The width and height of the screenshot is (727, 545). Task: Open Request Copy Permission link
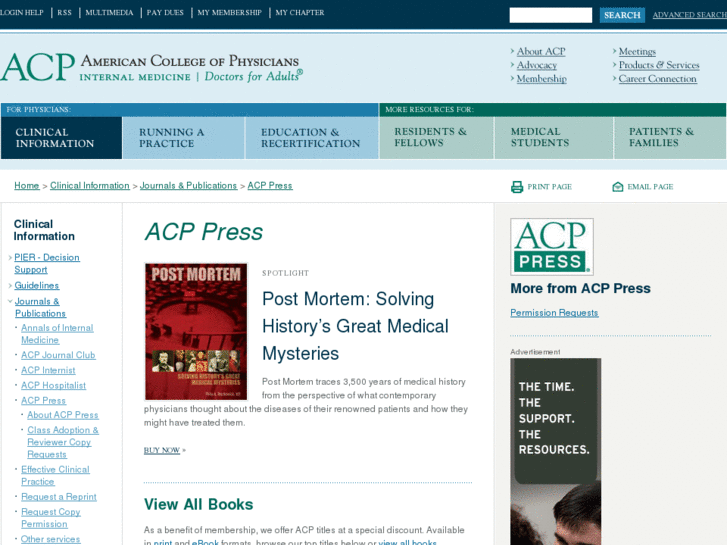tap(51, 518)
